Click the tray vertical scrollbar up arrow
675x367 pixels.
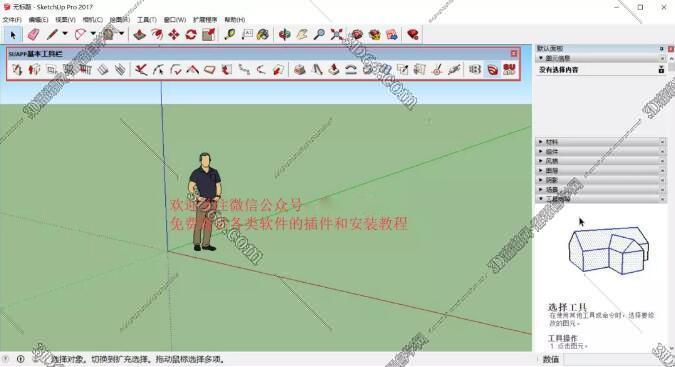pyautogui.click(x=671, y=58)
